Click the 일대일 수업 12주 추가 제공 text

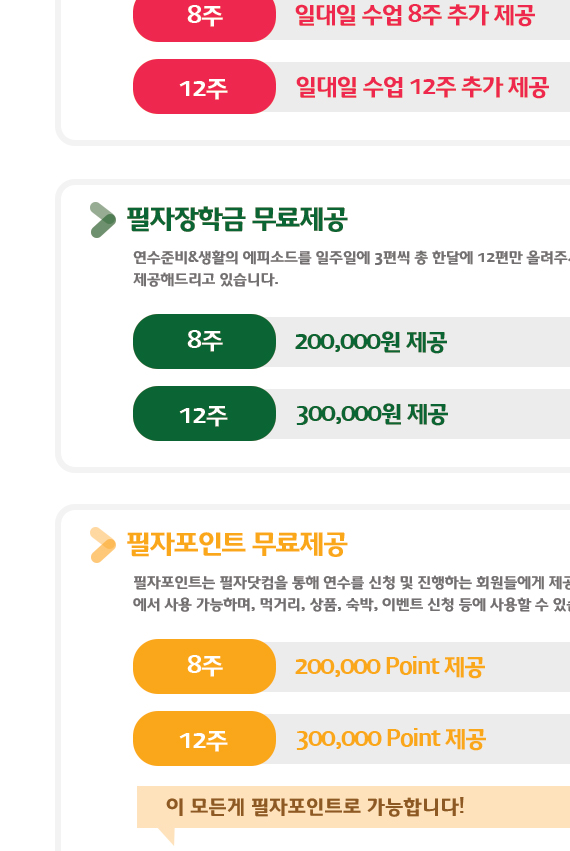pos(422,87)
